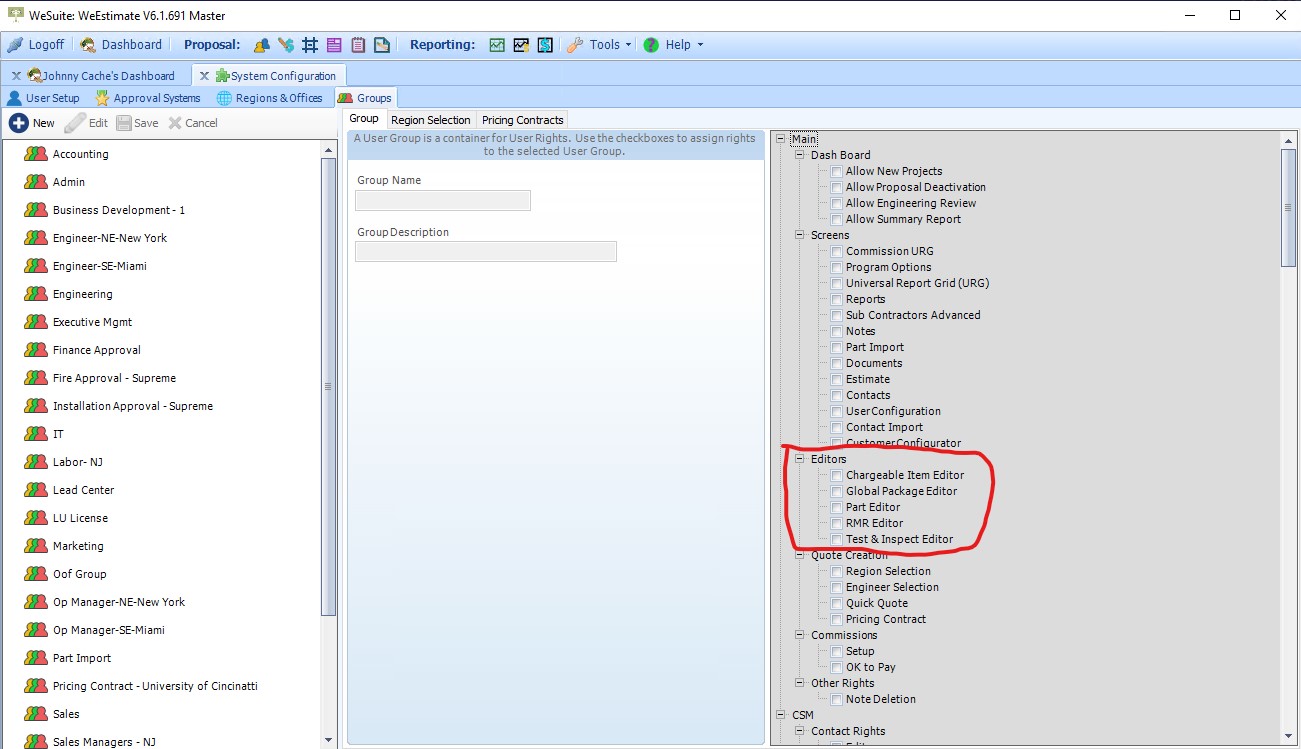This screenshot has height=749, width=1301.
Task: Click the wrench icon next to Tools
Action: click(576, 44)
